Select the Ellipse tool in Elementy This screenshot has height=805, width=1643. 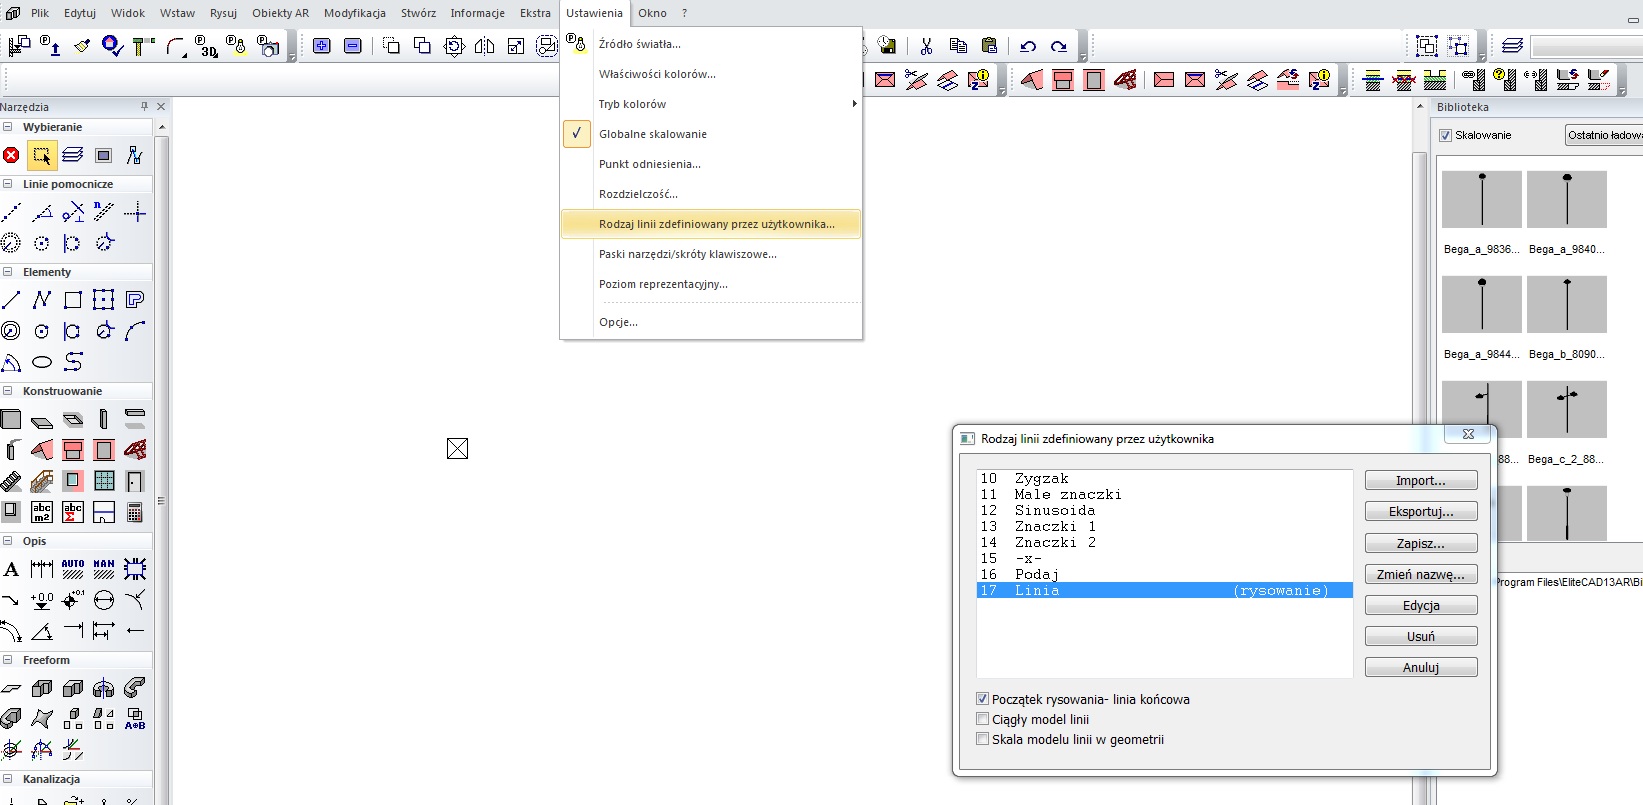[42, 362]
